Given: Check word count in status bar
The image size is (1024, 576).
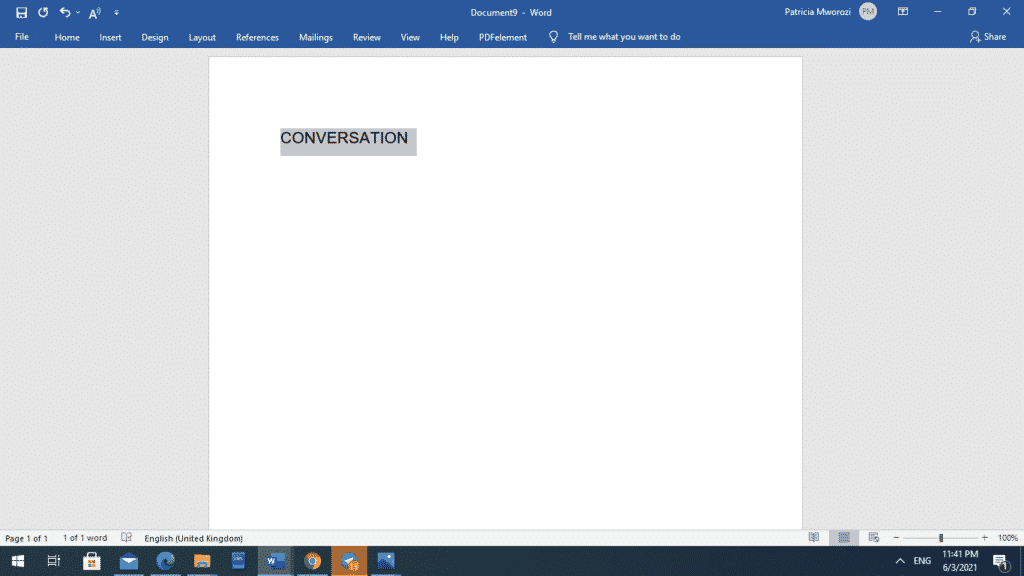Looking at the screenshot, I should pos(87,537).
